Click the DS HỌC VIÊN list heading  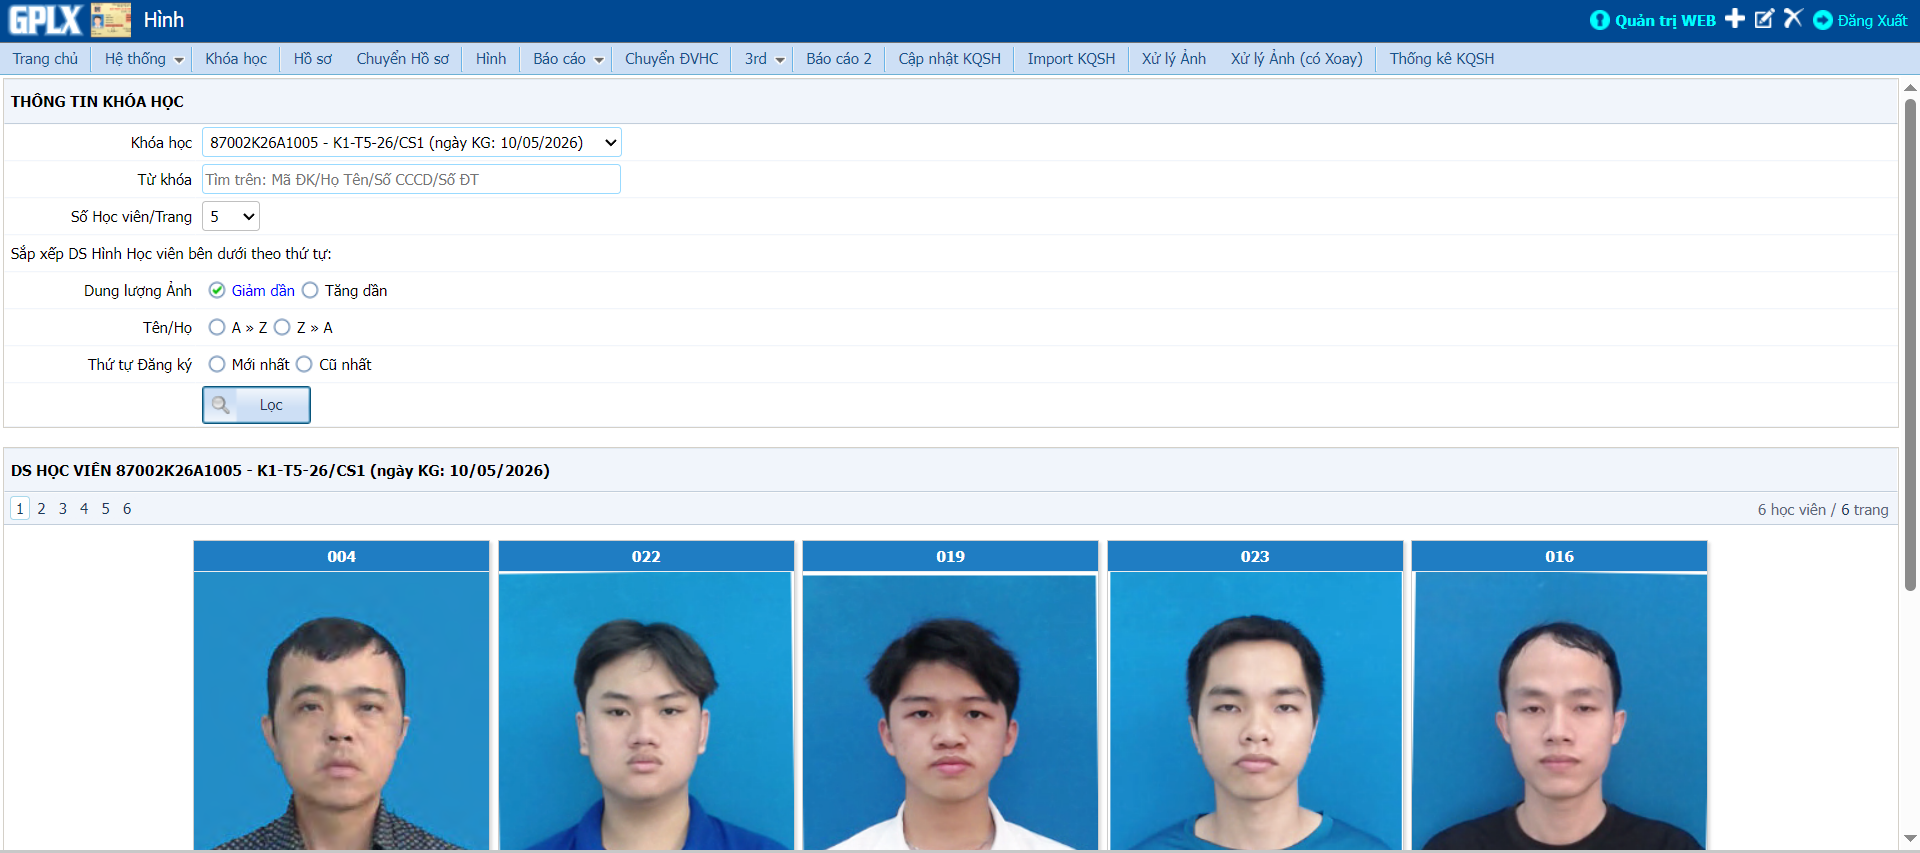coord(280,470)
